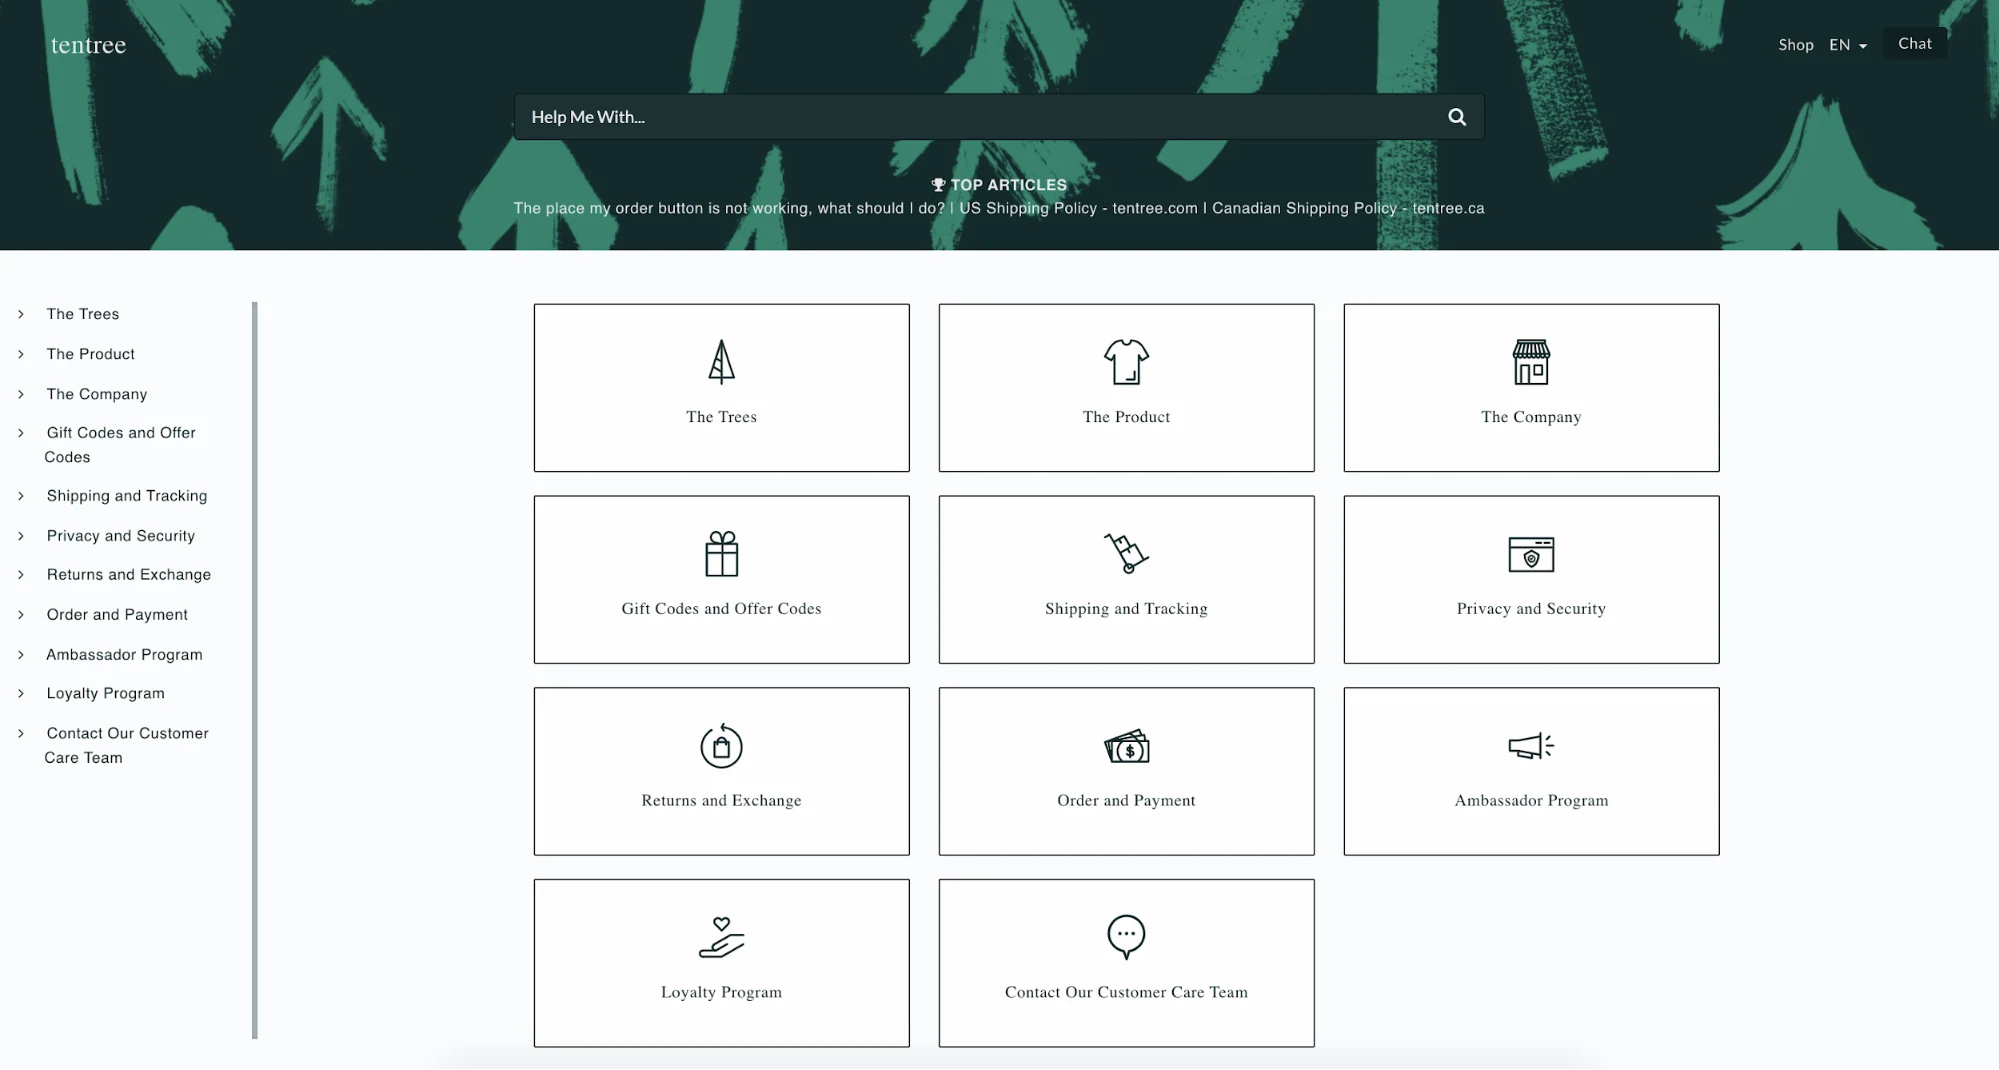Open the Canadian Shipping Policy - tentree.ca article

pyautogui.click(x=1348, y=208)
